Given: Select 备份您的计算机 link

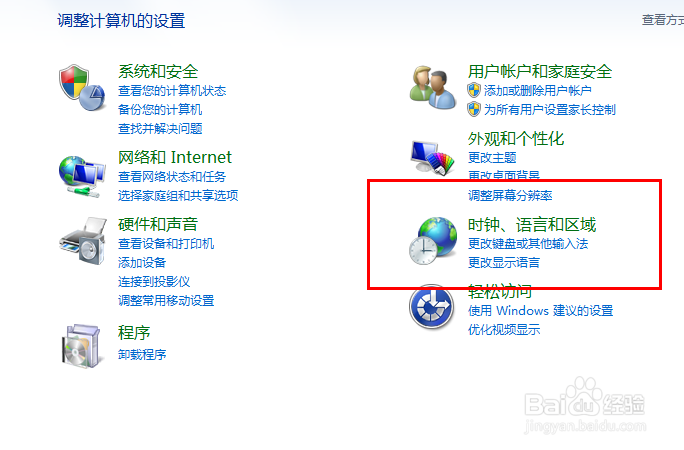Looking at the screenshot, I should (160, 109).
